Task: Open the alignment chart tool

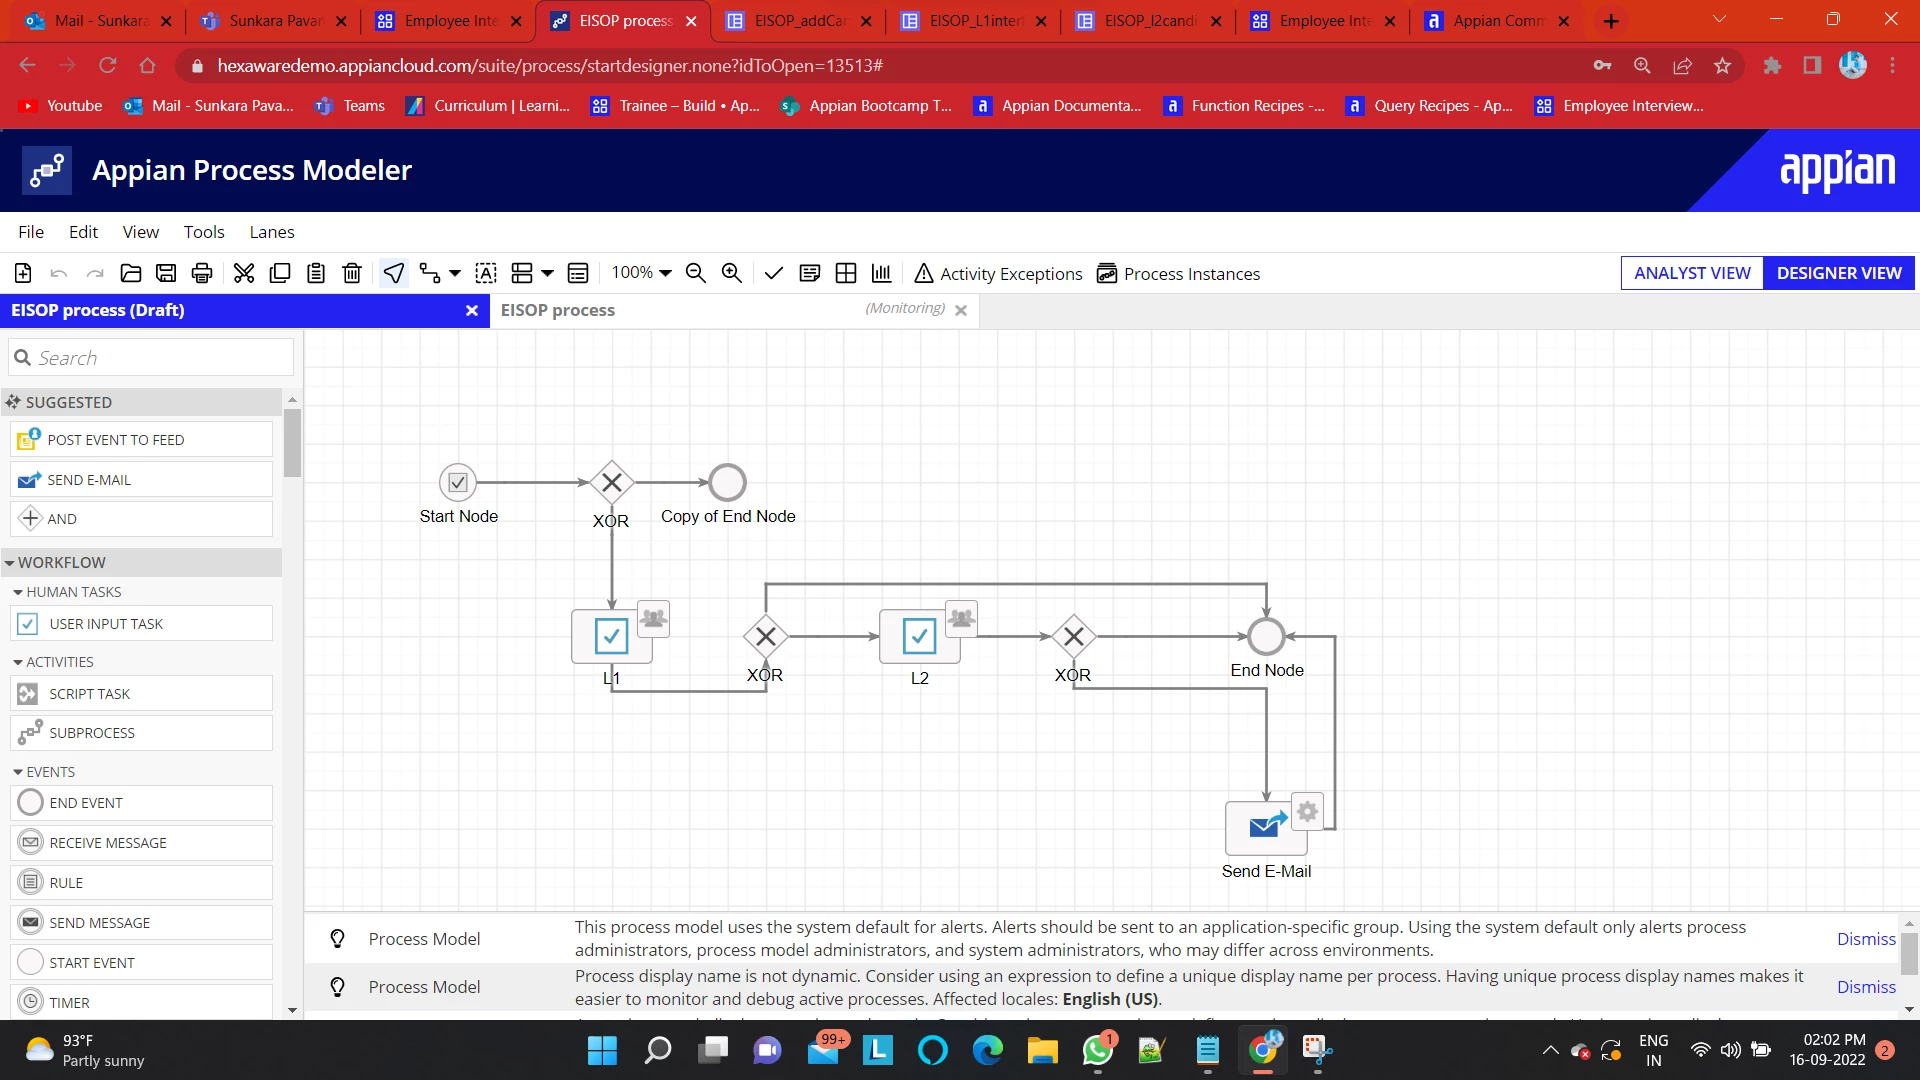Action: pos(882,273)
